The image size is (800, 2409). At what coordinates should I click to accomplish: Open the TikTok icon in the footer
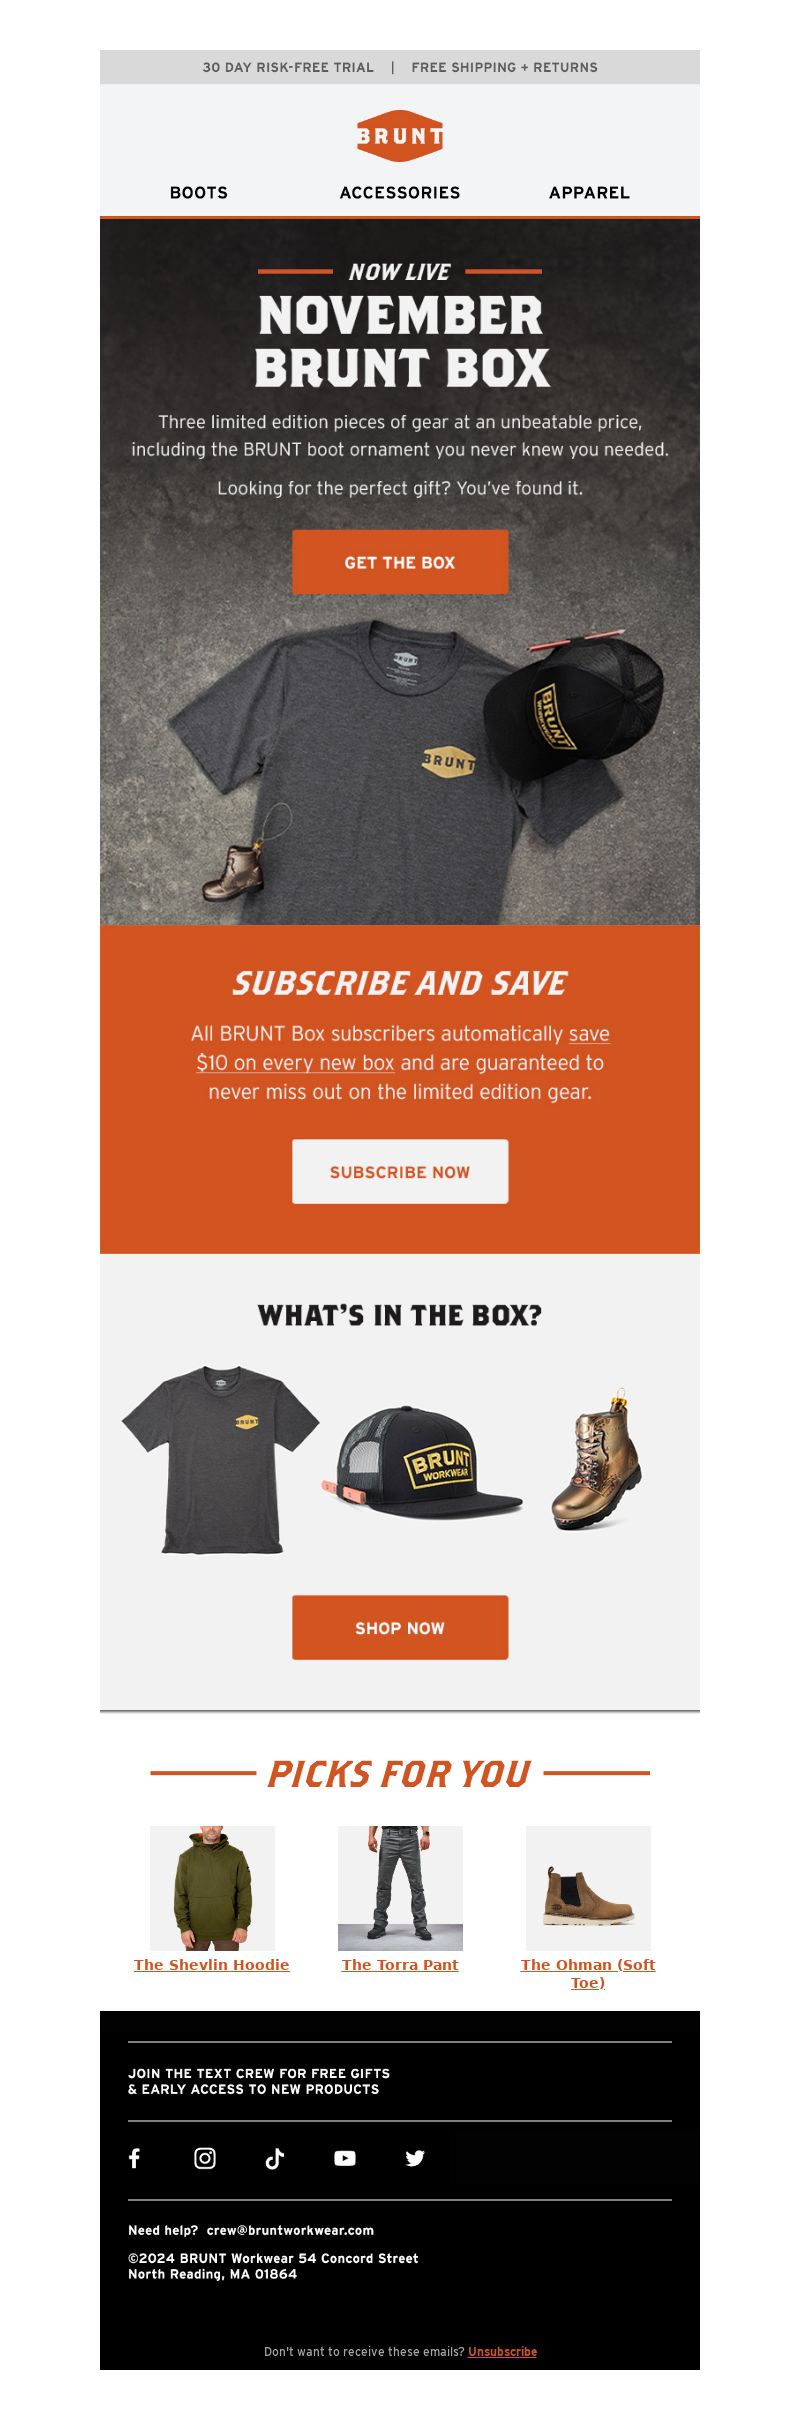click(275, 2158)
